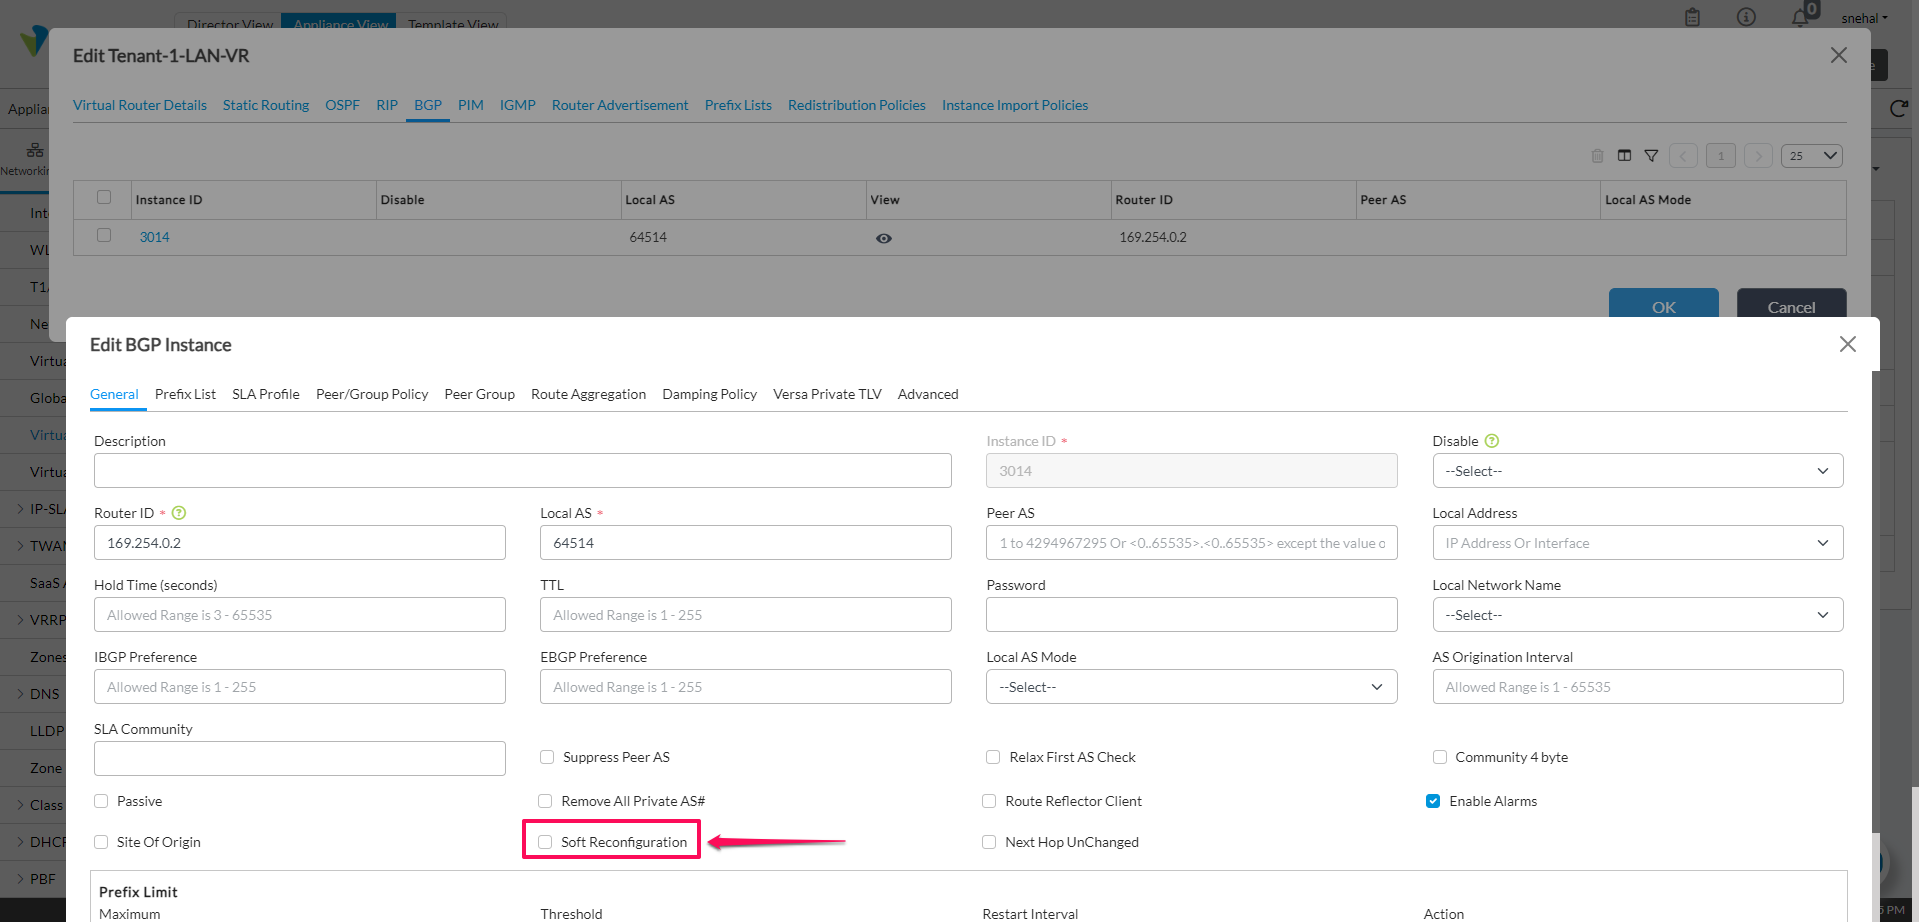Click the eye view icon for instance 3014
The image size is (1919, 922).
pos(884,238)
